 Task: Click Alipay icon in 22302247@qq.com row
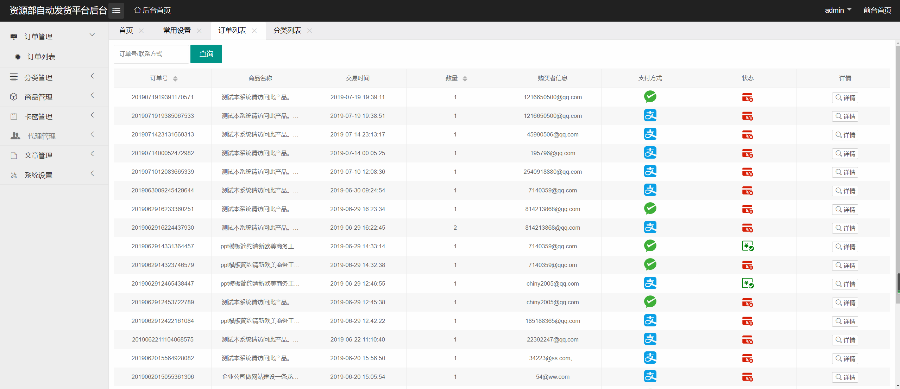click(650, 339)
